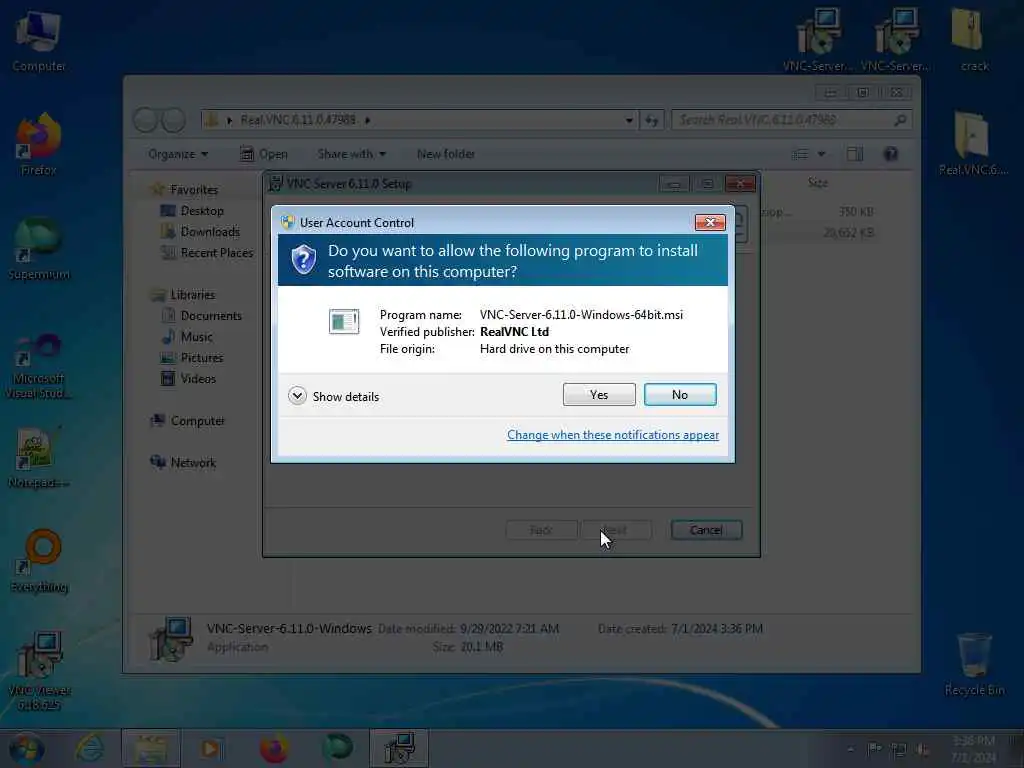Click Size column header in Explorer
The height and width of the screenshot is (768, 1024).
pos(818,183)
